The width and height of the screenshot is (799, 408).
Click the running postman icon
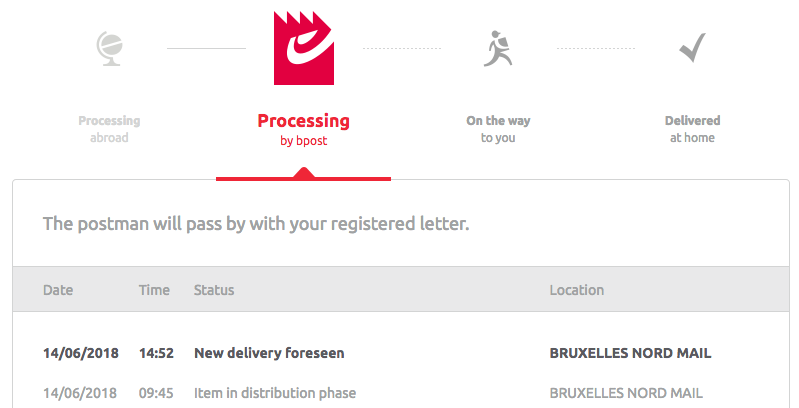point(498,48)
